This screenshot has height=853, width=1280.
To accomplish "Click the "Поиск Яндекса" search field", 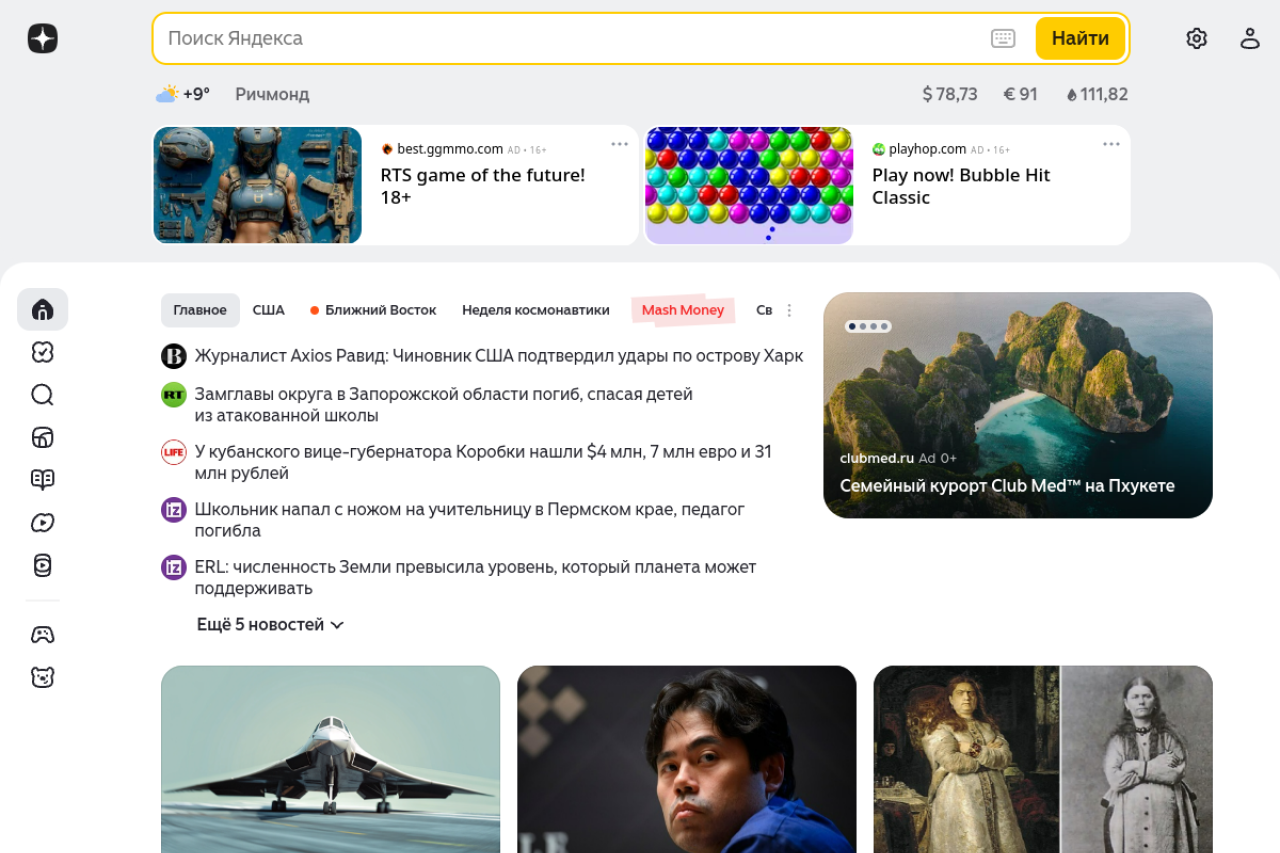I will click(x=570, y=38).
